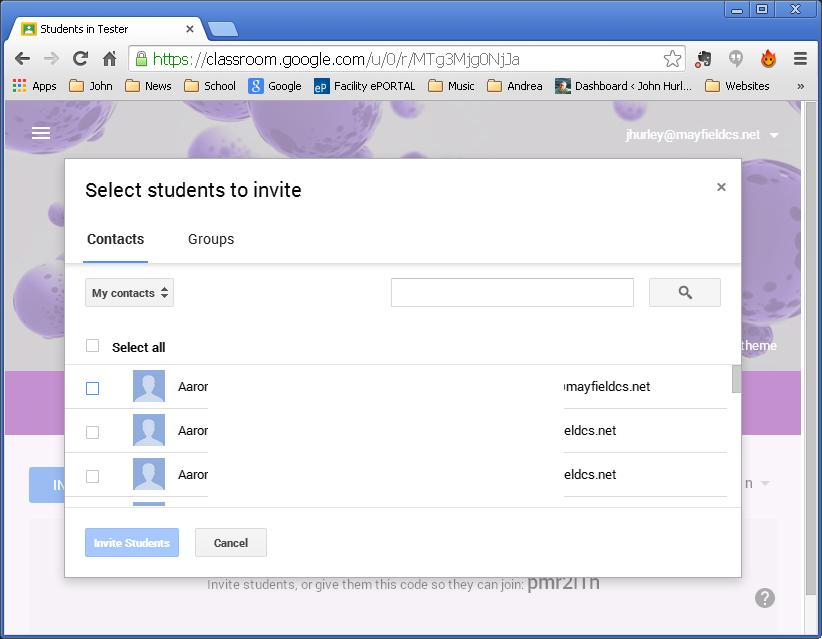Click the Cancel button
Screen dimensions: 822x639
(x=230, y=543)
